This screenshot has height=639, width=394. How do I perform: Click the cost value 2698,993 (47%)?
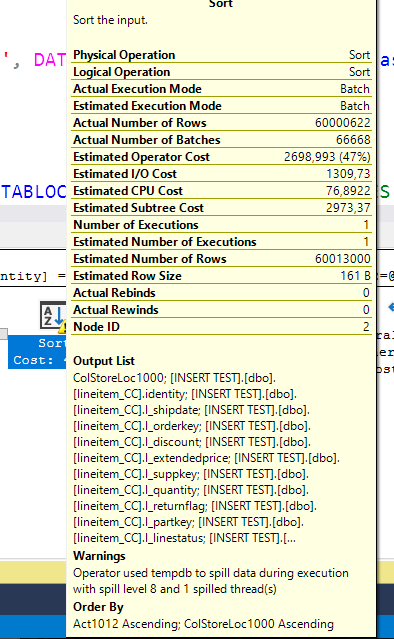[x=327, y=157]
